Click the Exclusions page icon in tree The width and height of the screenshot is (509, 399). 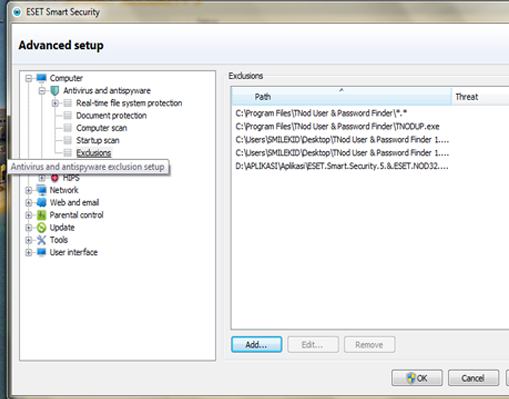click(68, 153)
